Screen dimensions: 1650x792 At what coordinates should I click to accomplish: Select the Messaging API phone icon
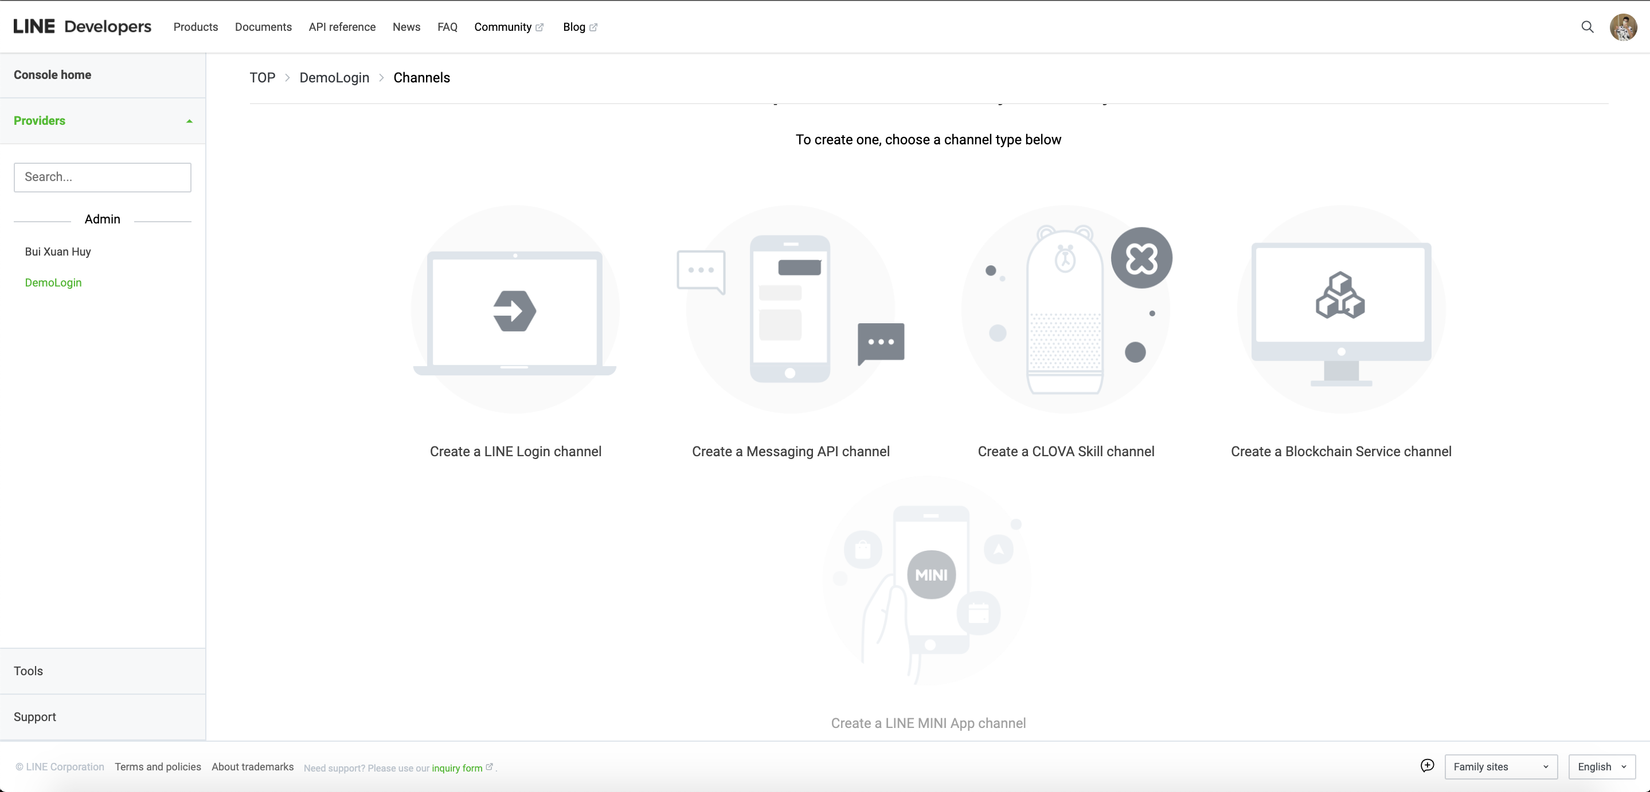pyautogui.click(x=791, y=310)
